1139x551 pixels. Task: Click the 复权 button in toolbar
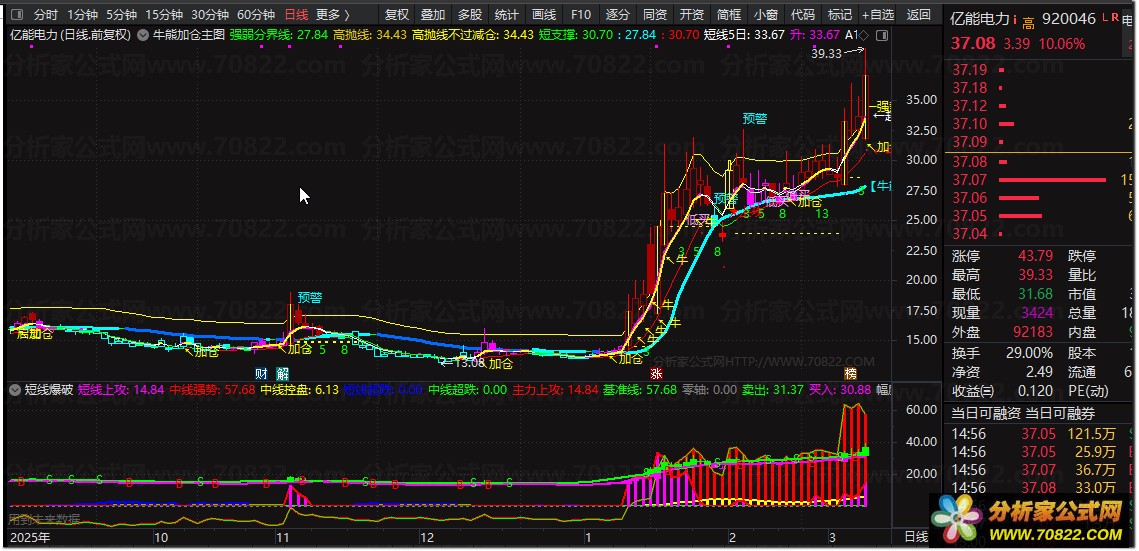pos(397,15)
